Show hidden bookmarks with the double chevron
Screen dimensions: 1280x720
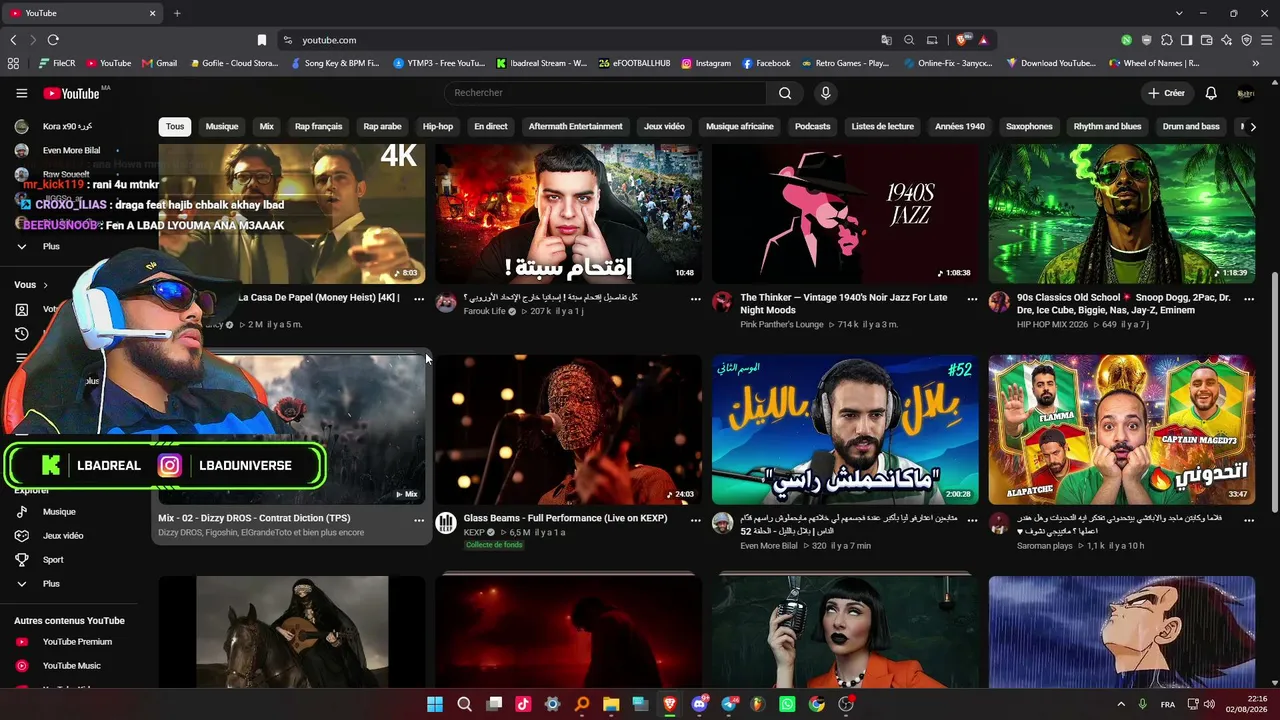[1255, 63]
